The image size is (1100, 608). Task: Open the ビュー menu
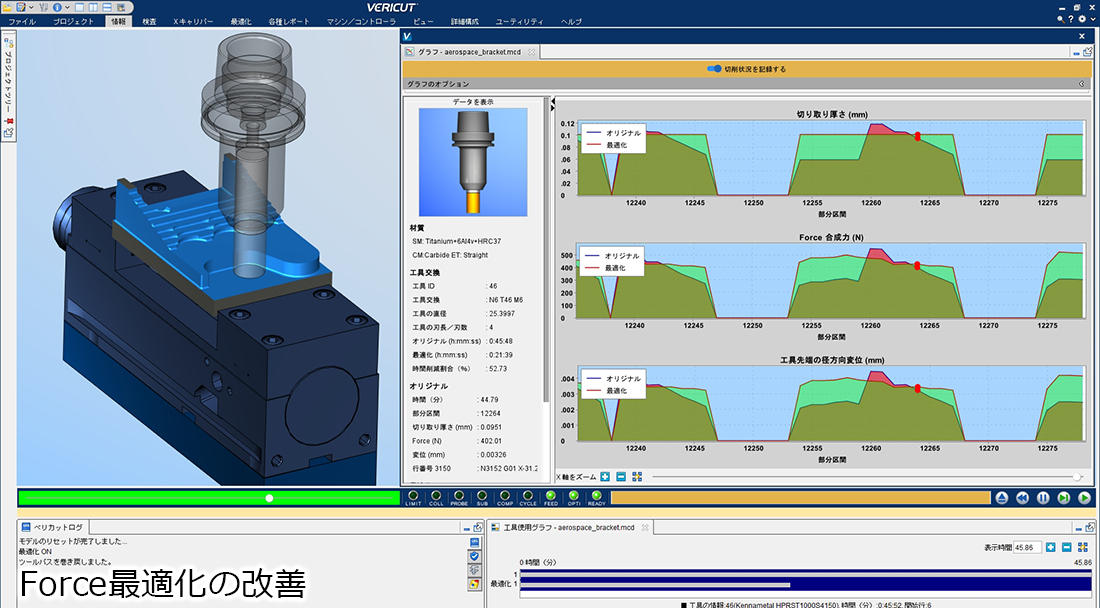click(x=423, y=22)
